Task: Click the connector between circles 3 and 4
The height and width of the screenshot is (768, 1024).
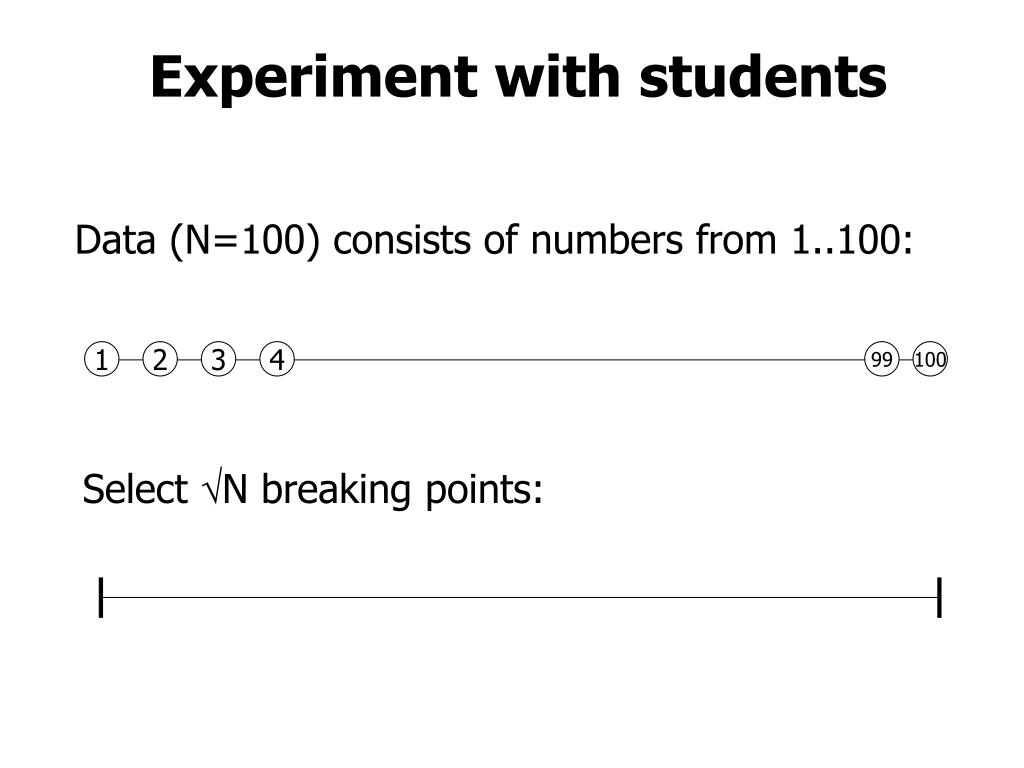Action: pos(248,359)
